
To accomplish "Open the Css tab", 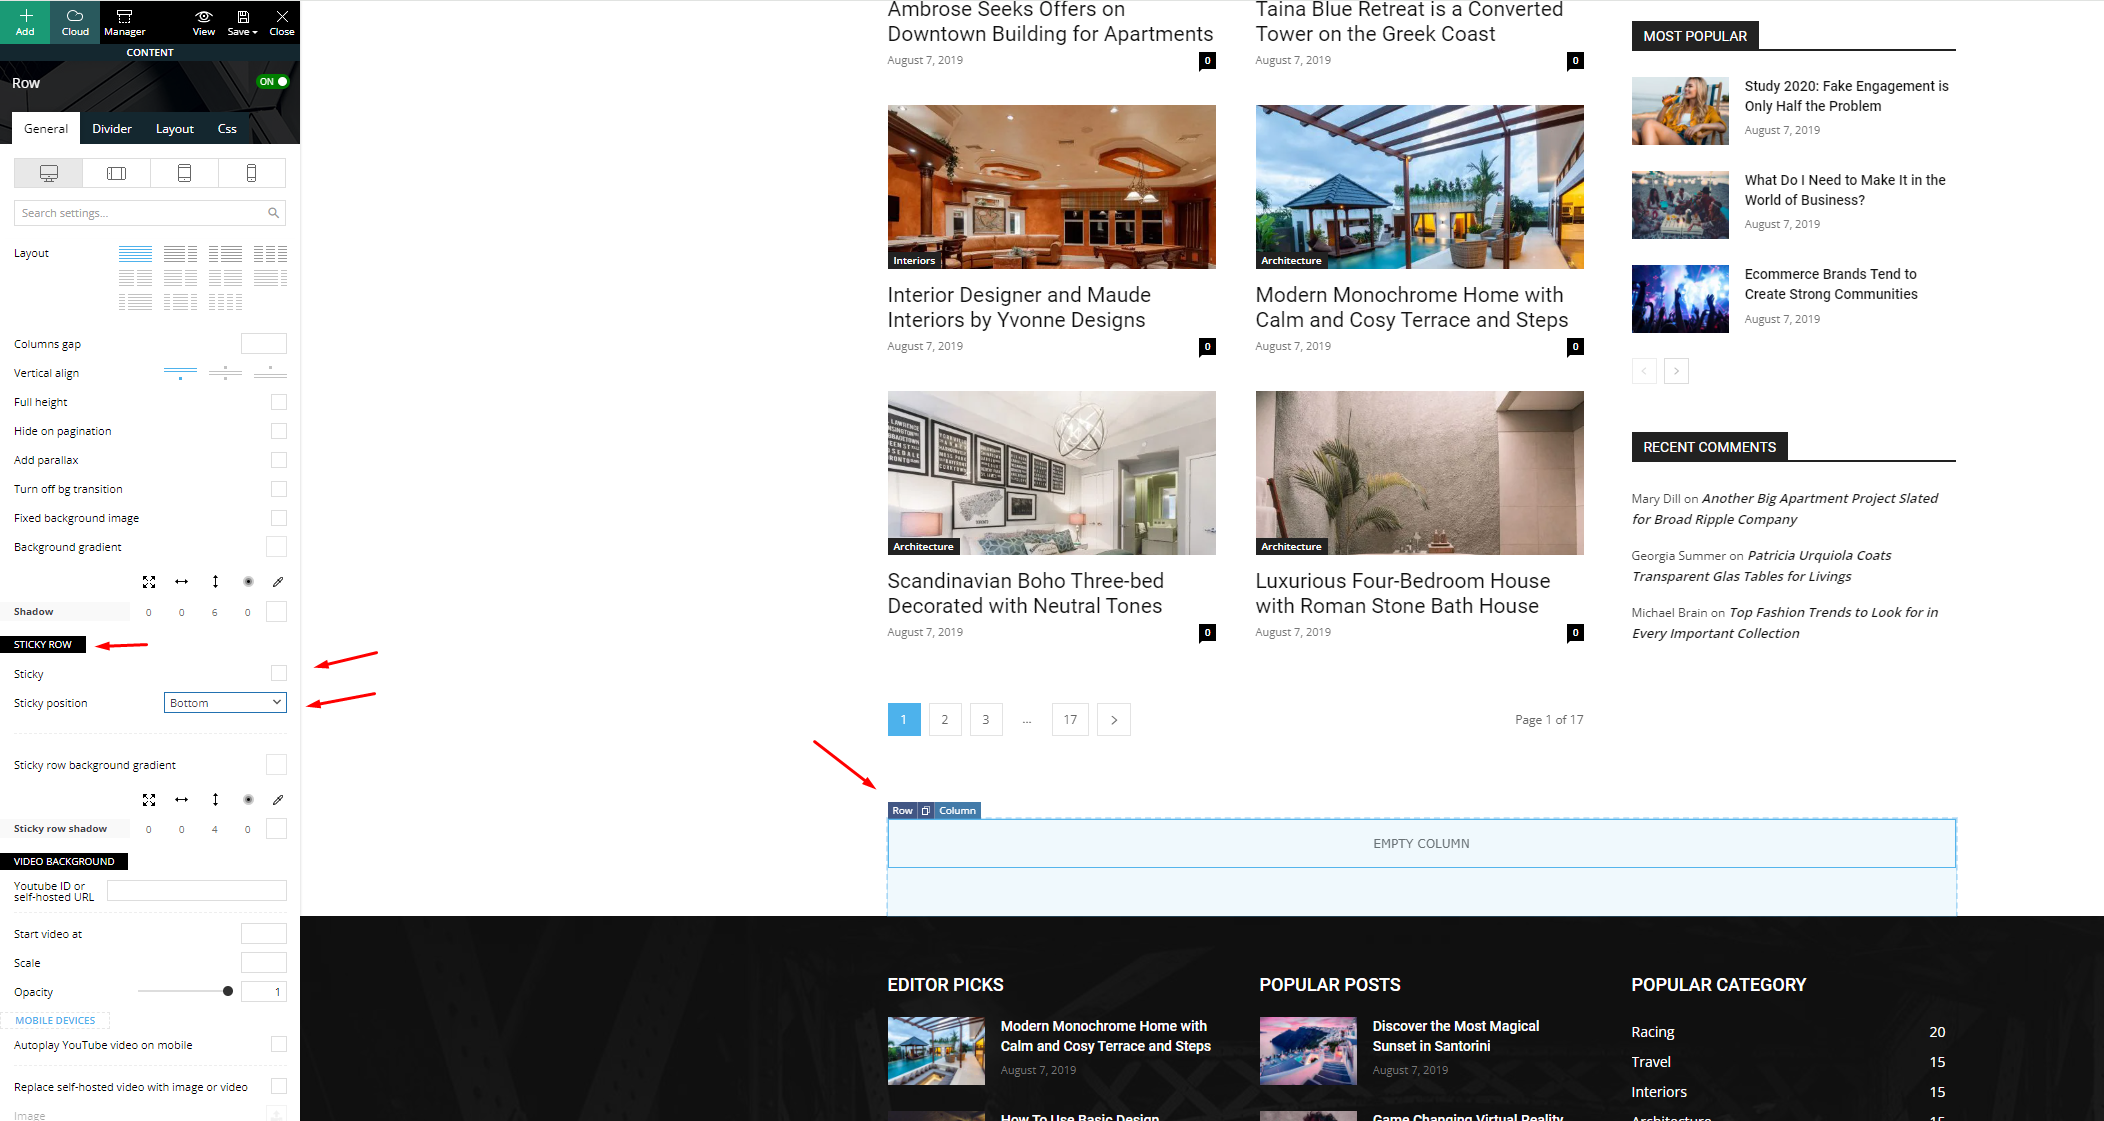I will [x=227, y=128].
